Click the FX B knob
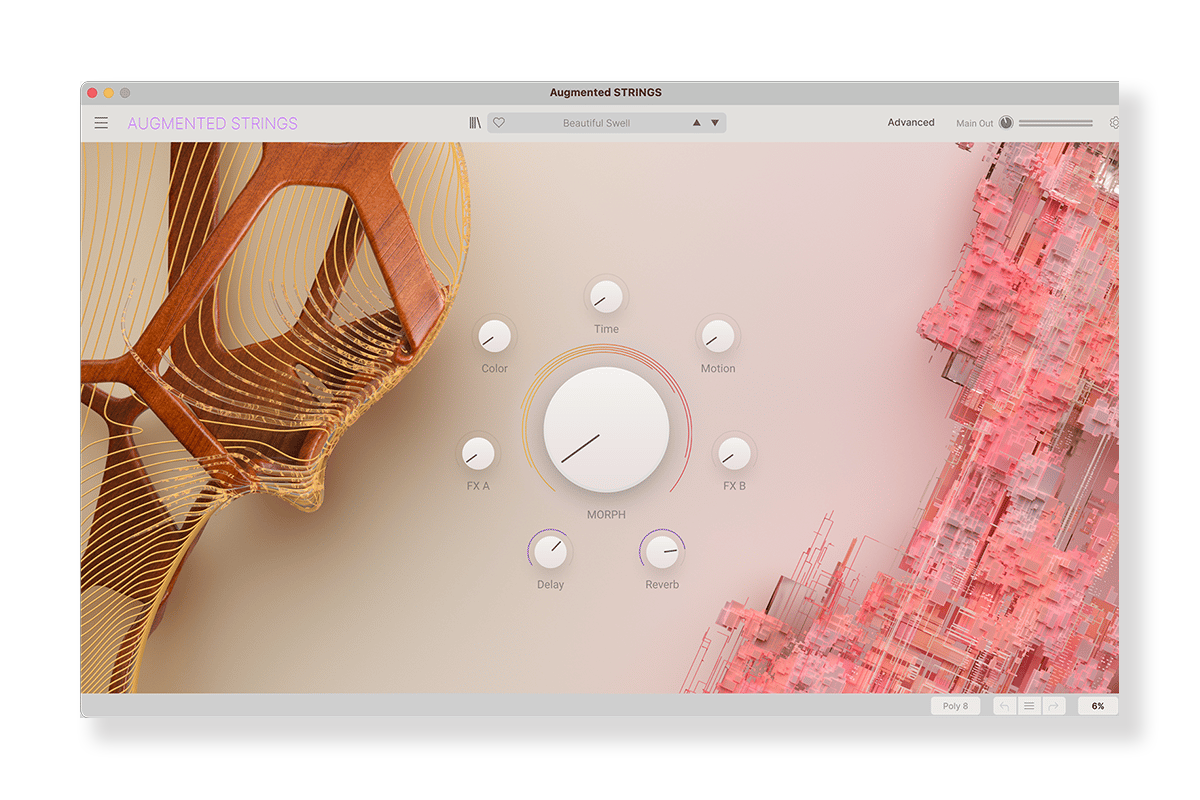The image size is (1200, 800). 734,454
